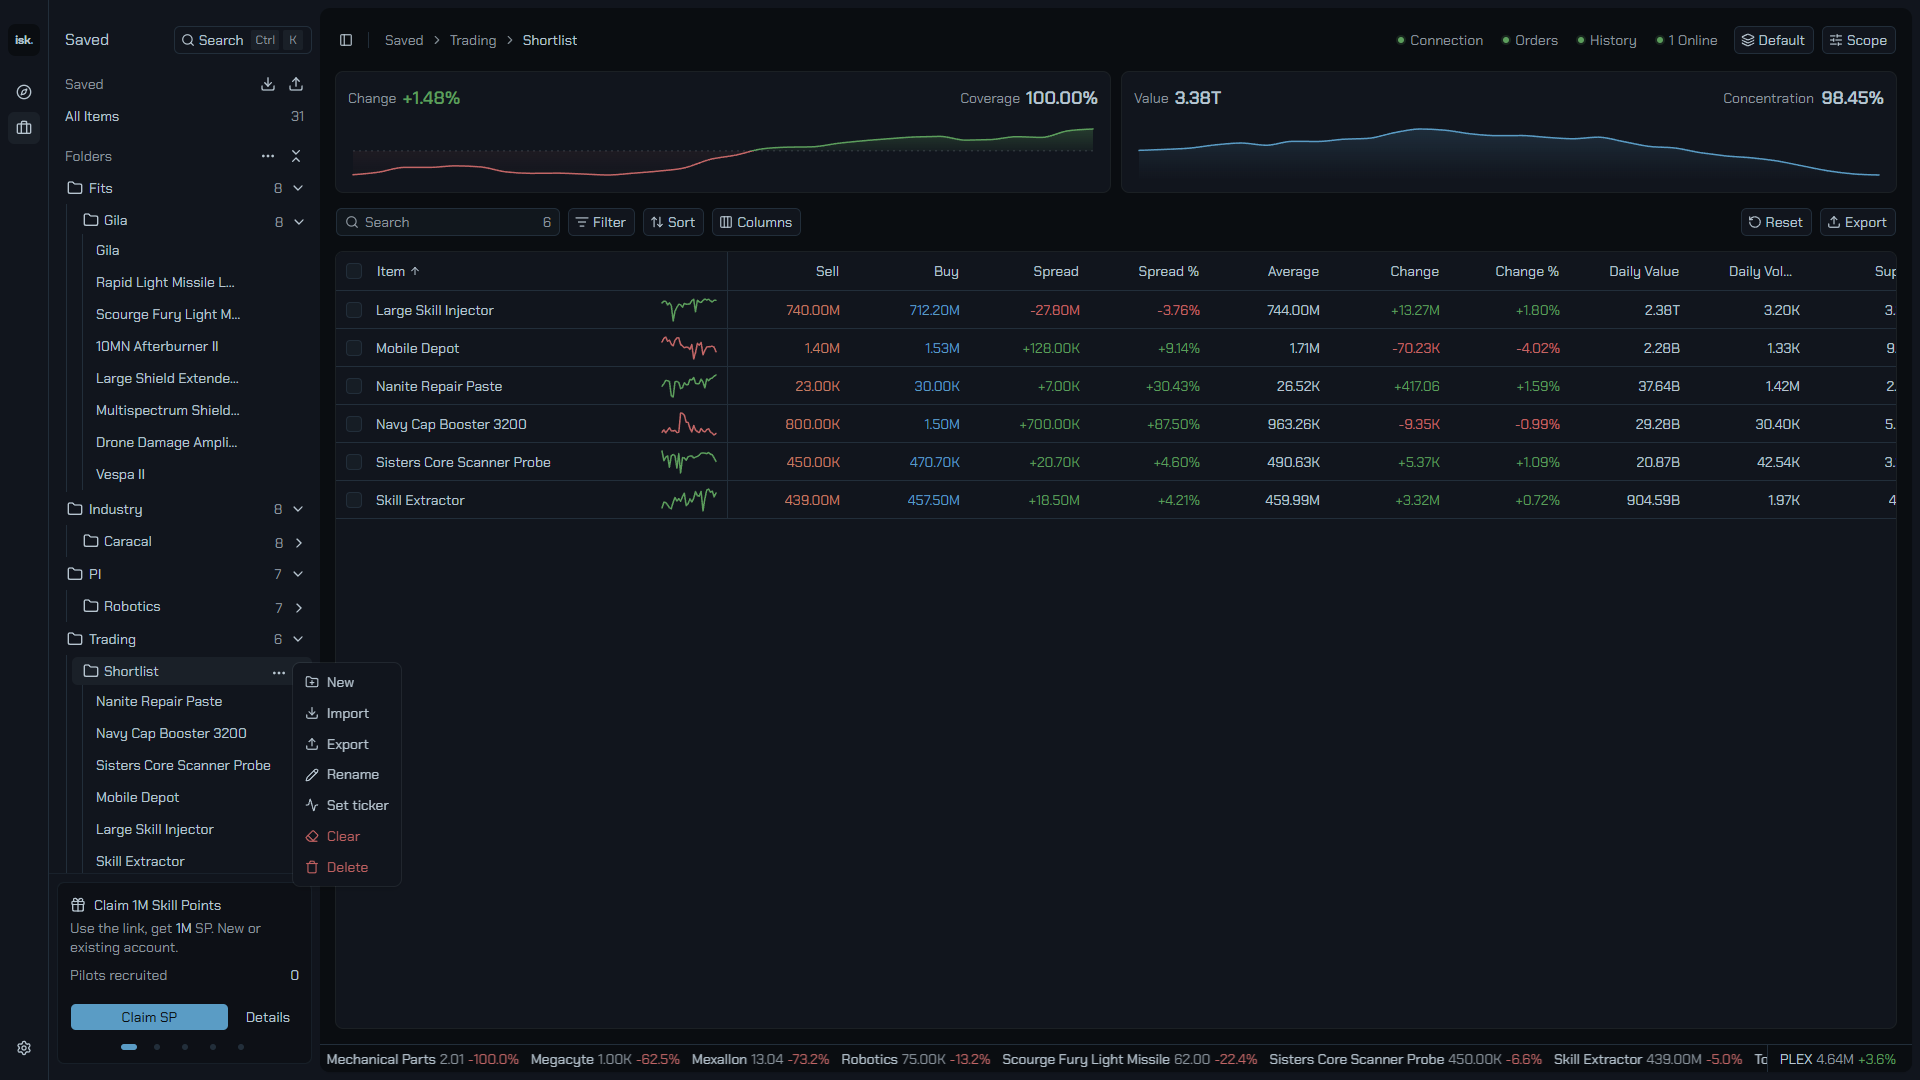Collapse the PI folder chevron
This screenshot has width=1920, height=1080.
point(298,574)
